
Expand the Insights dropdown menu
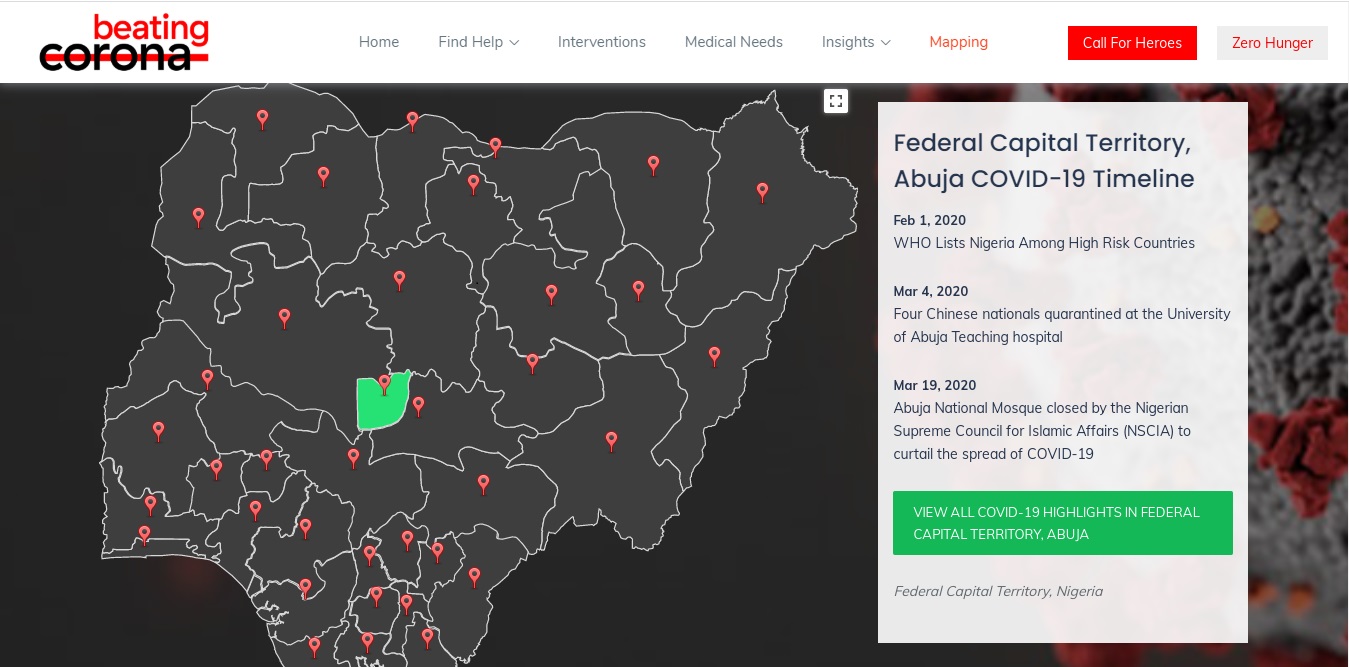tap(856, 42)
